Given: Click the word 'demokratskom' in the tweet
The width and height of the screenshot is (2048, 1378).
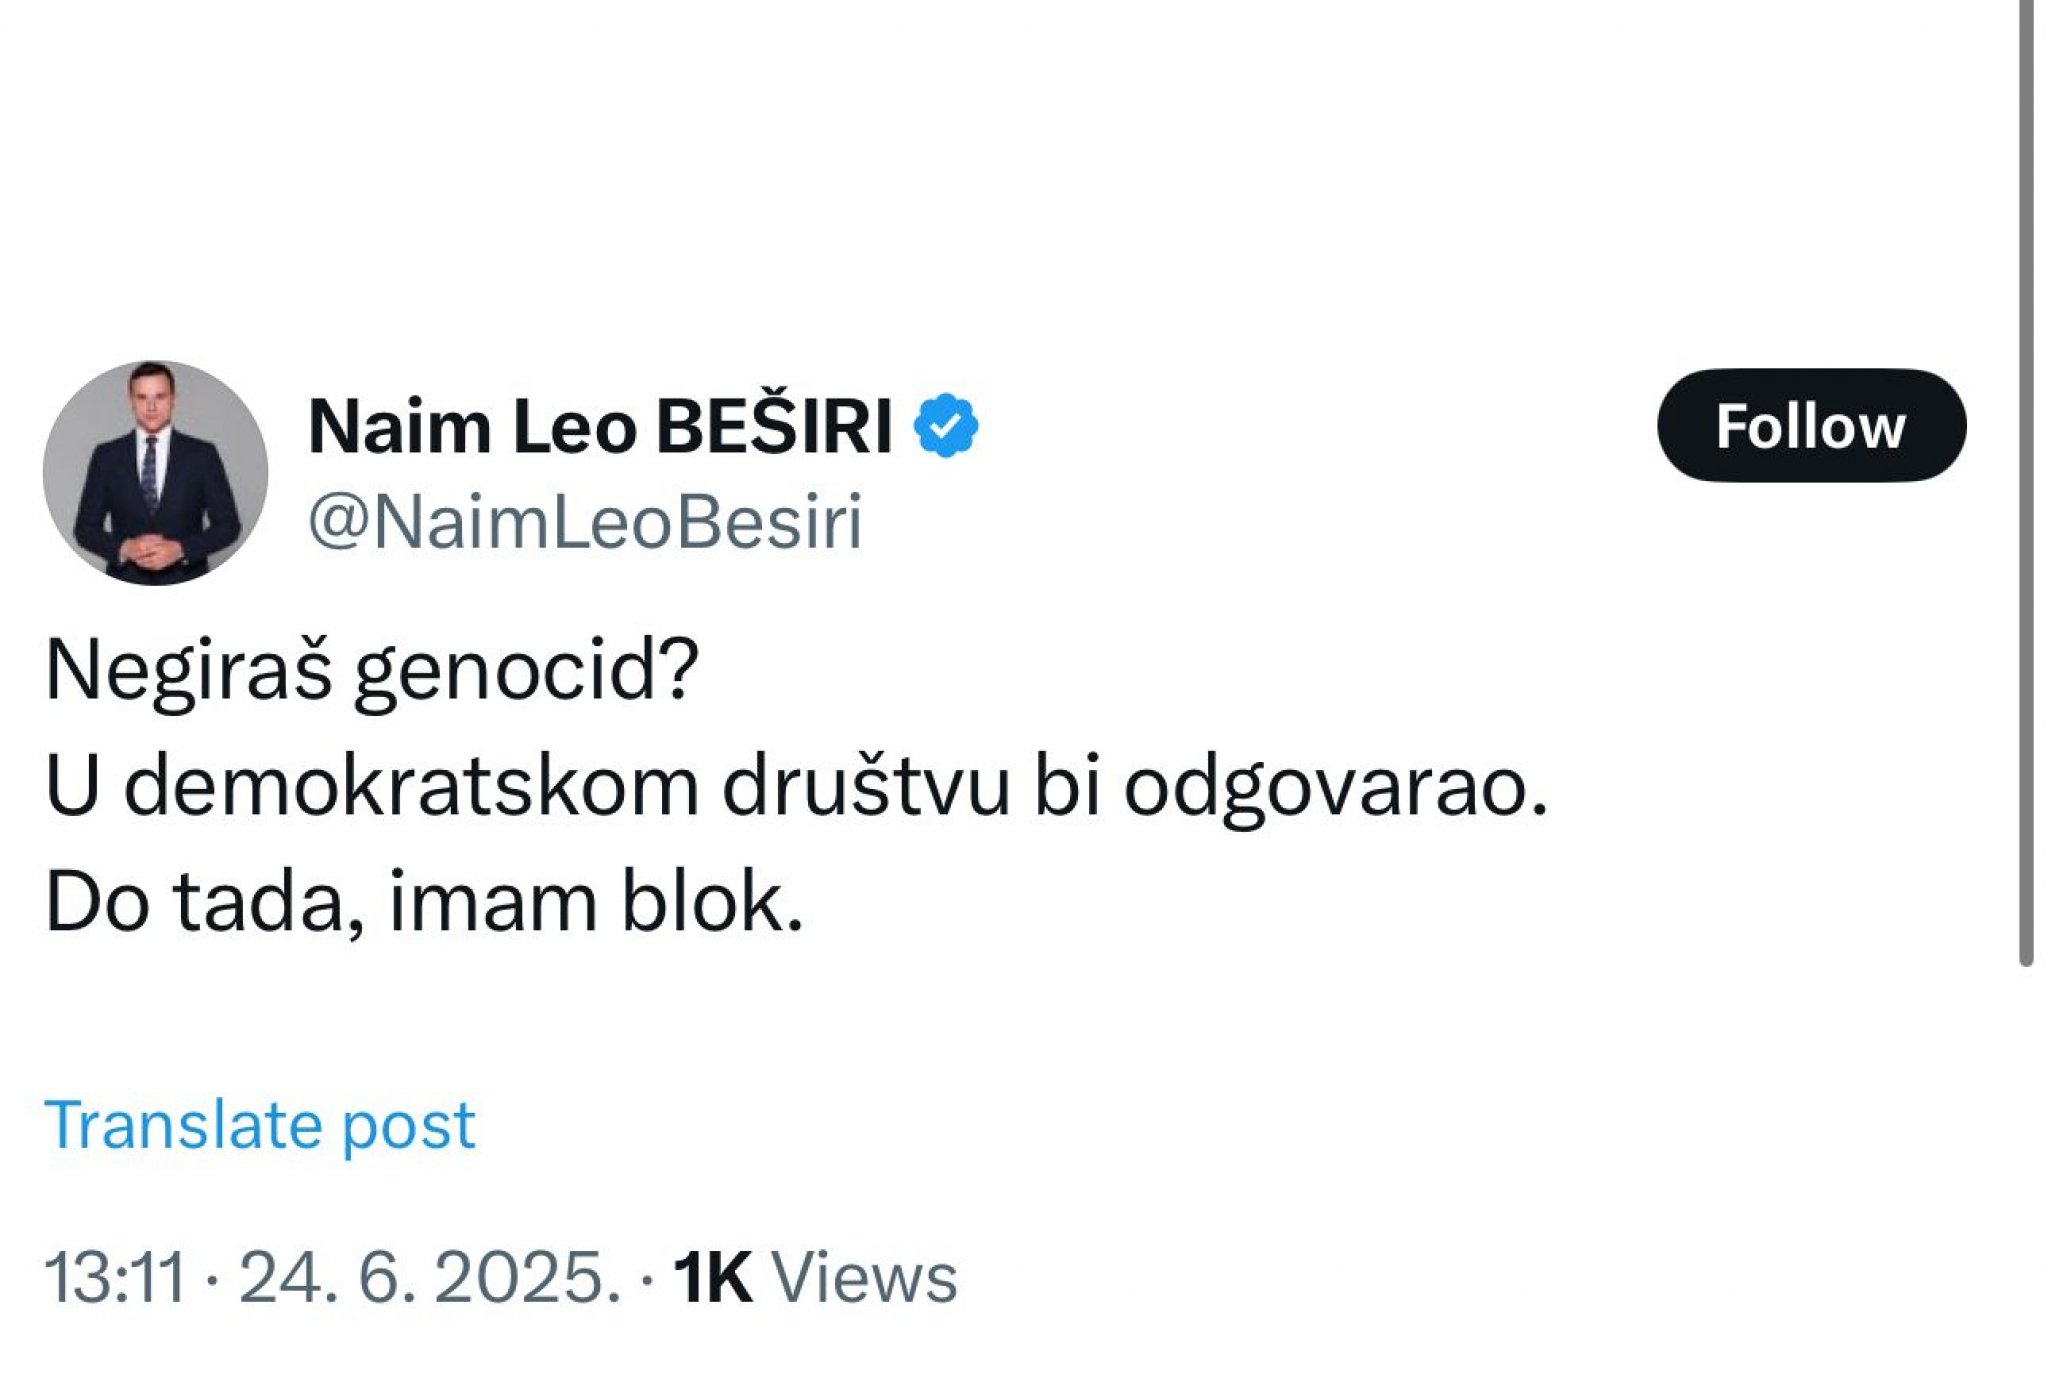Looking at the screenshot, I should [411, 786].
